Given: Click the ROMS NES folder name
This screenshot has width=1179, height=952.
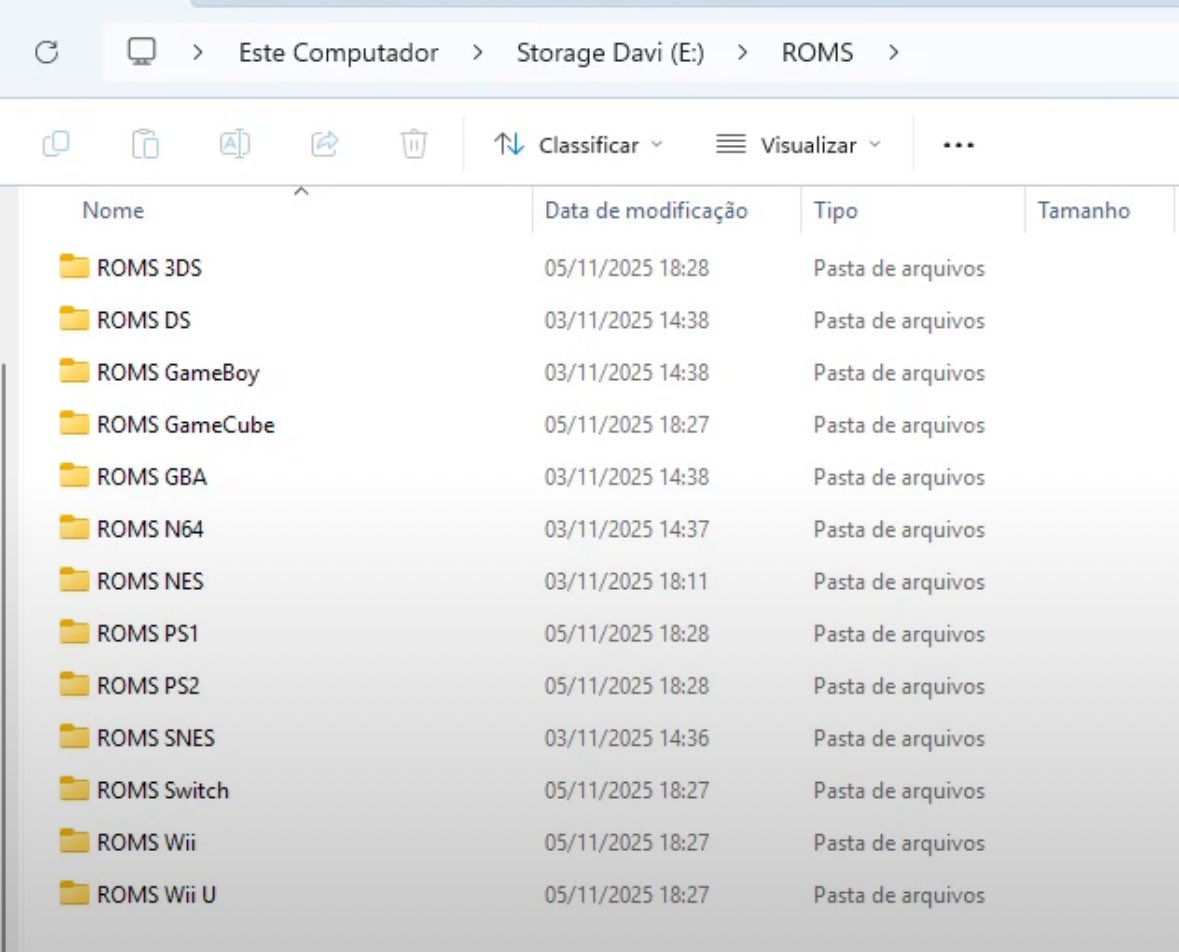Looking at the screenshot, I should click(x=150, y=581).
